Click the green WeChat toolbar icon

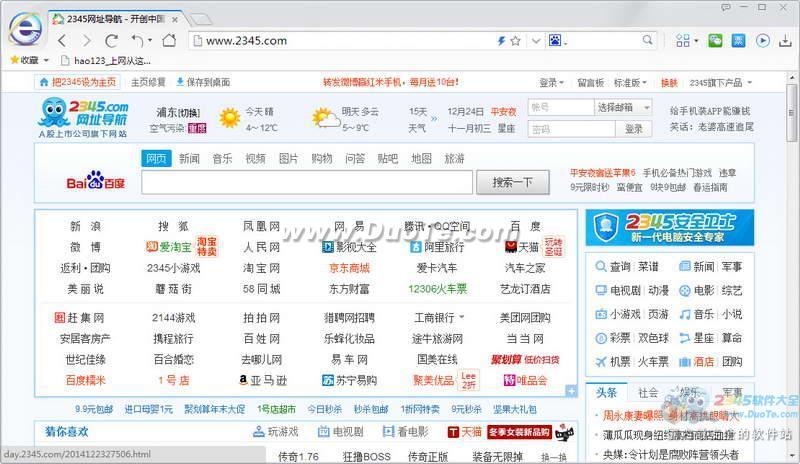click(715, 41)
